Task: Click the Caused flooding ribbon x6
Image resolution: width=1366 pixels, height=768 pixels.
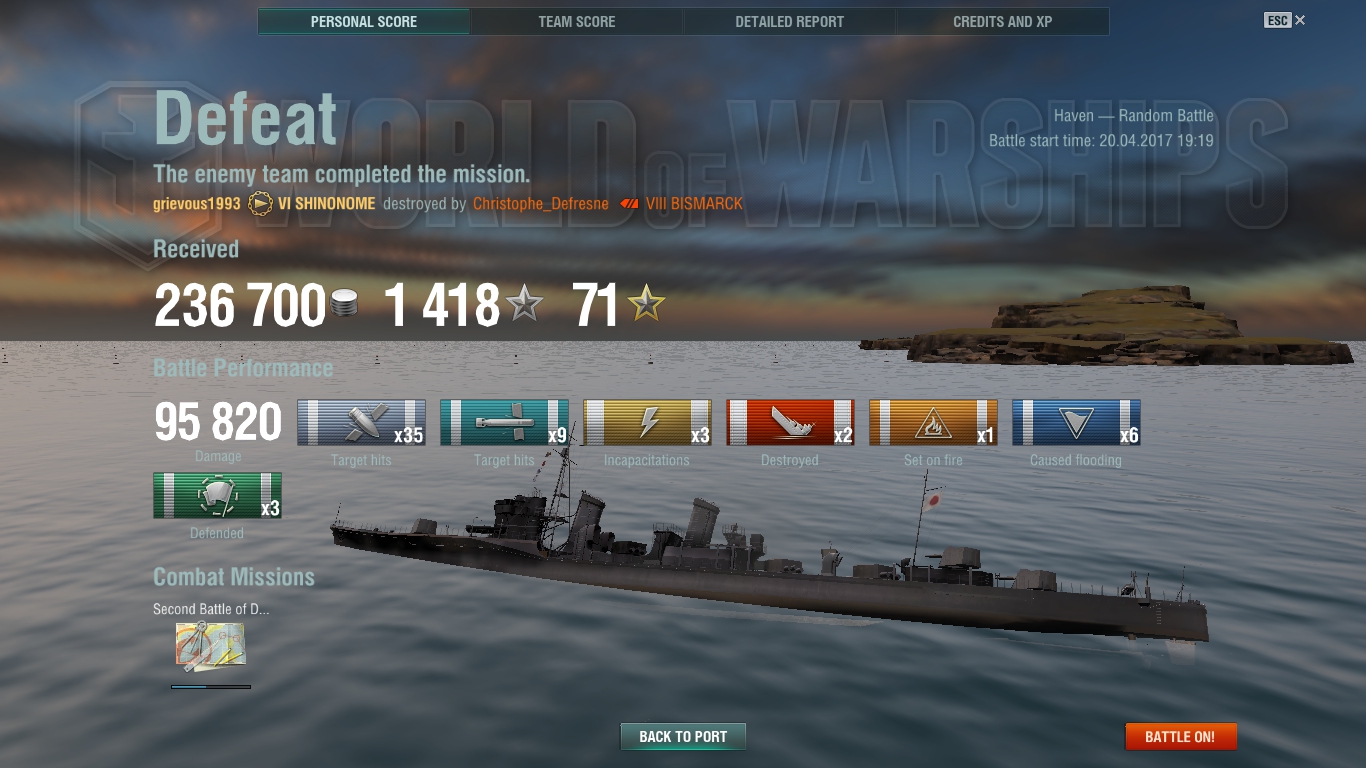Action: [1076, 422]
